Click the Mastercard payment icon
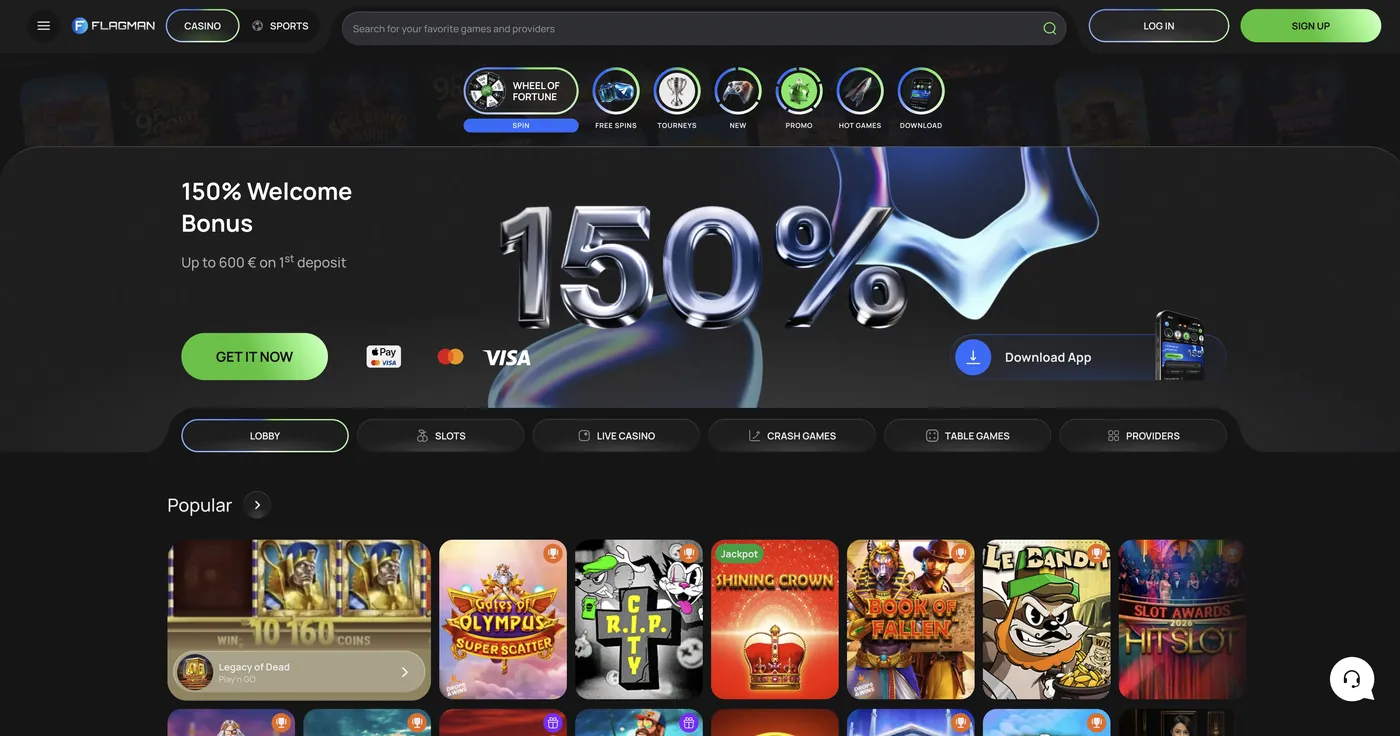 pos(450,357)
